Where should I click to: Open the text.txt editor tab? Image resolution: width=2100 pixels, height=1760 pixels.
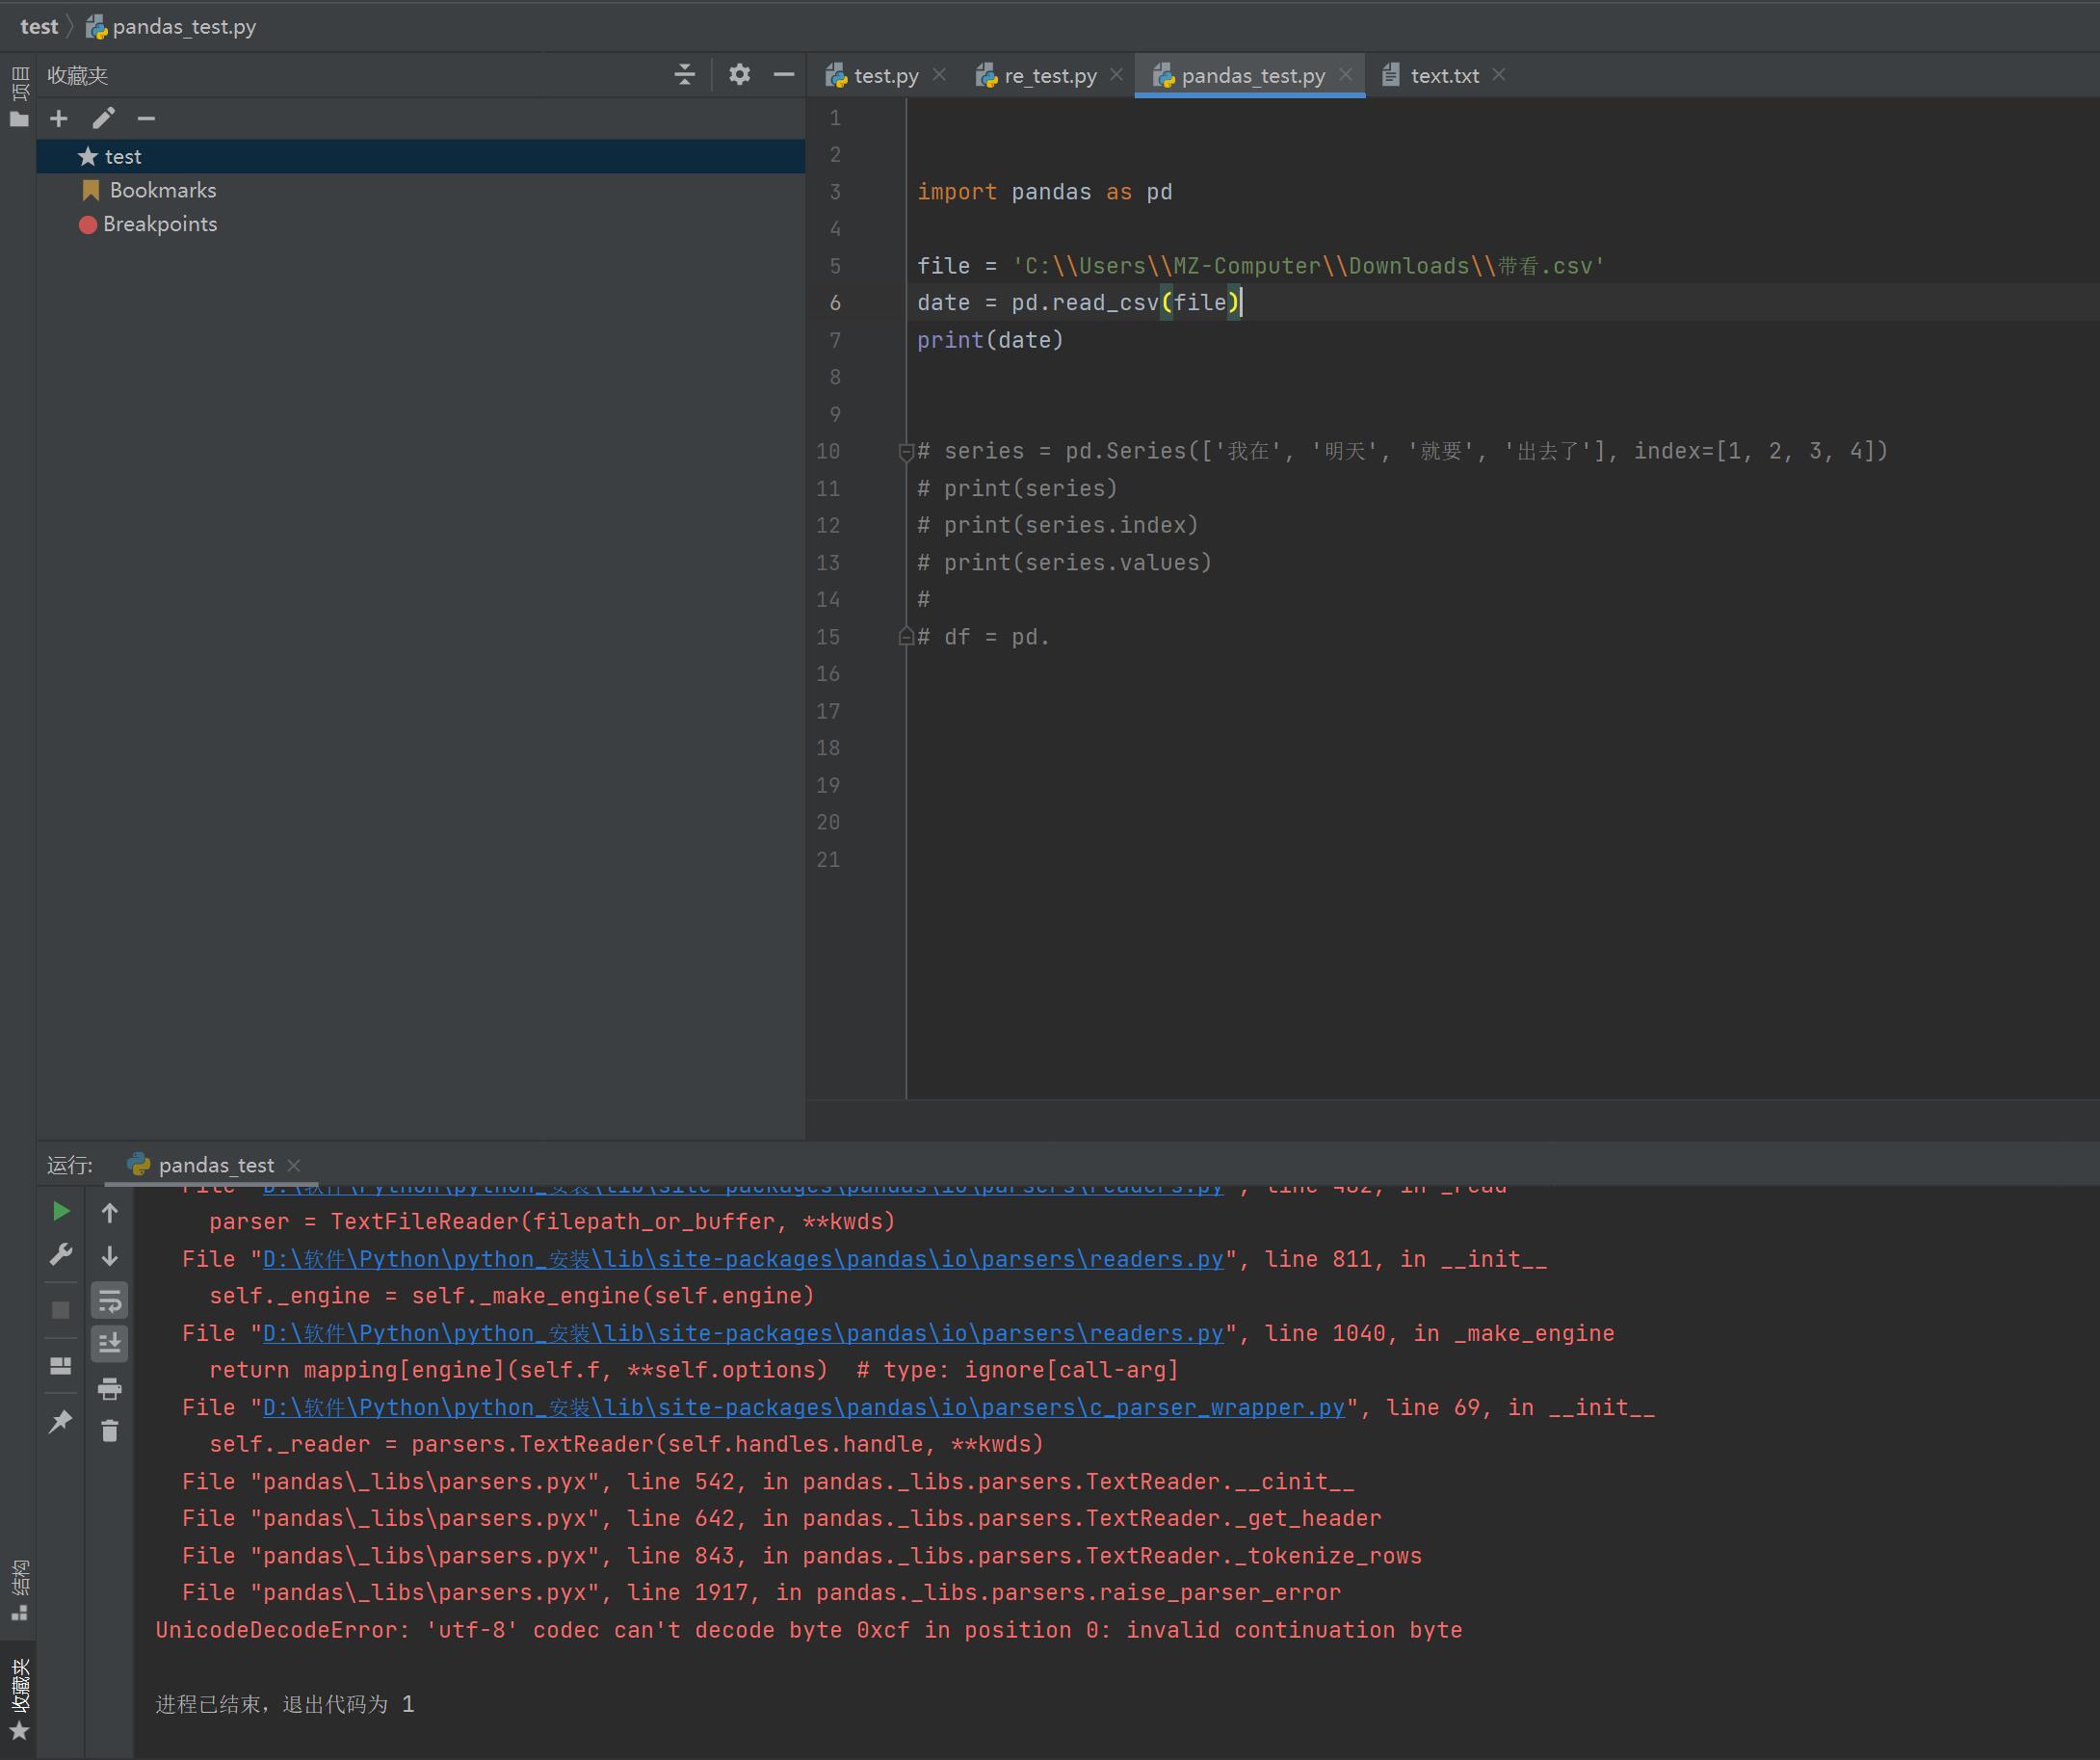click(x=1443, y=76)
